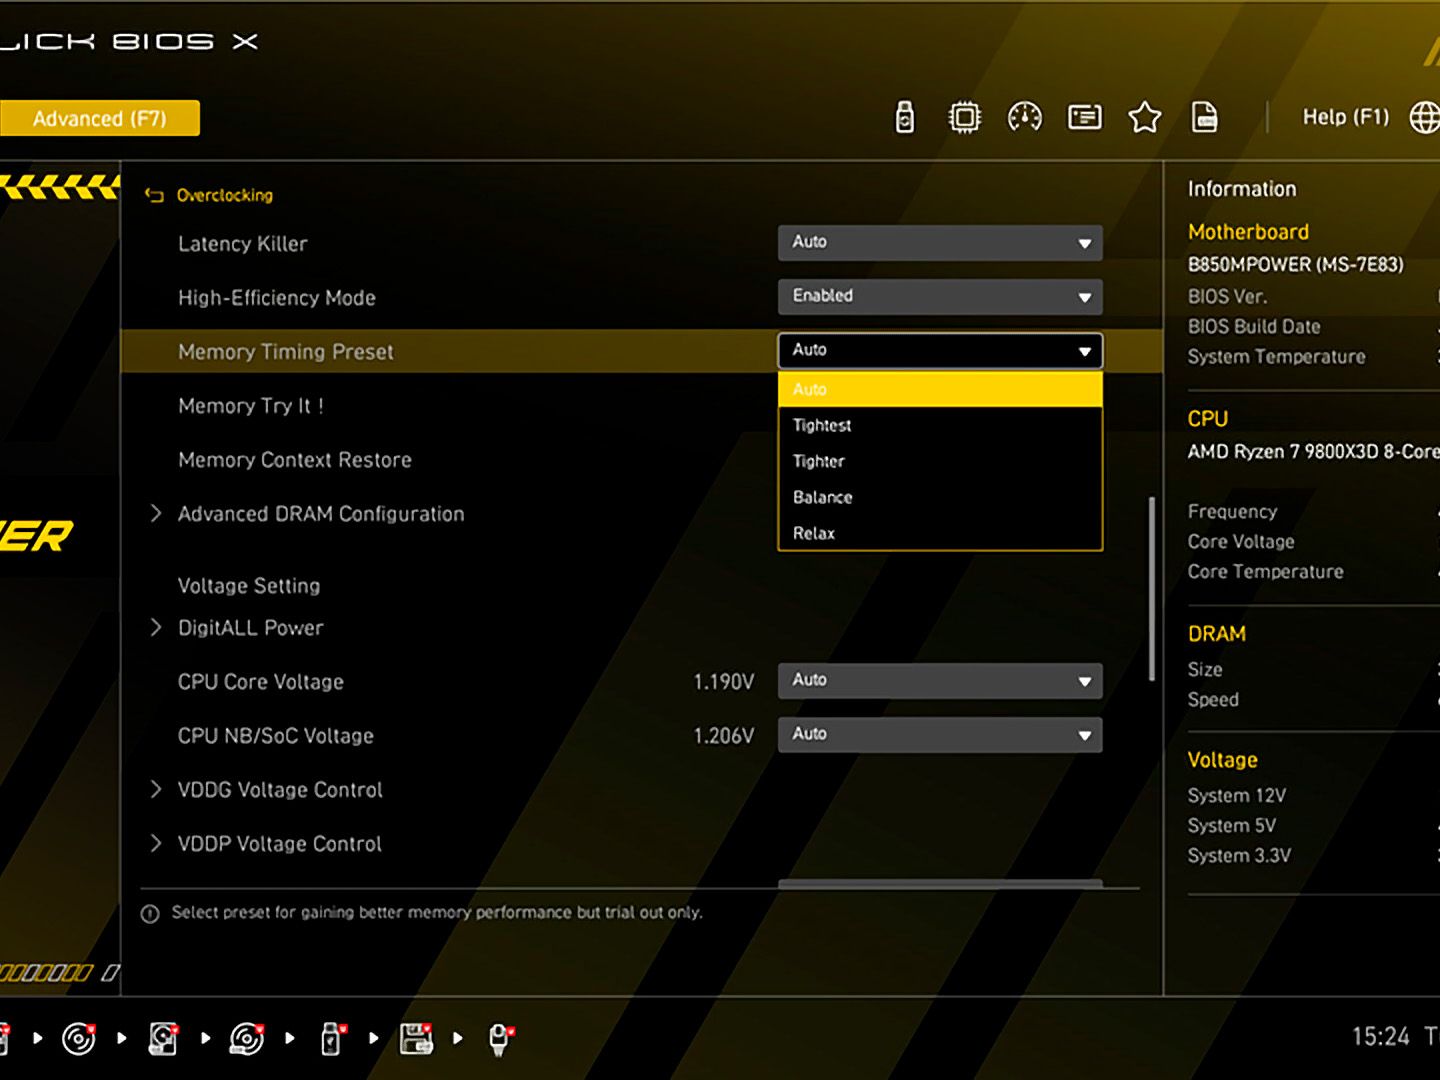Select the USB flash drive boot device icon
Image resolution: width=1440 pixels, height=1080 pixels.
pos(332,1039)
